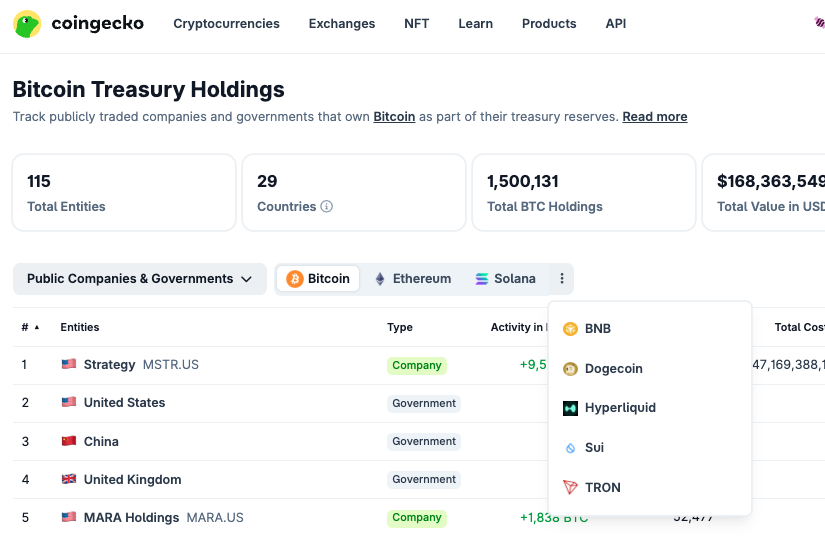Viewport: 825px width, 537px height.
Task: Open United States entity link
Action: pos(124,402)
